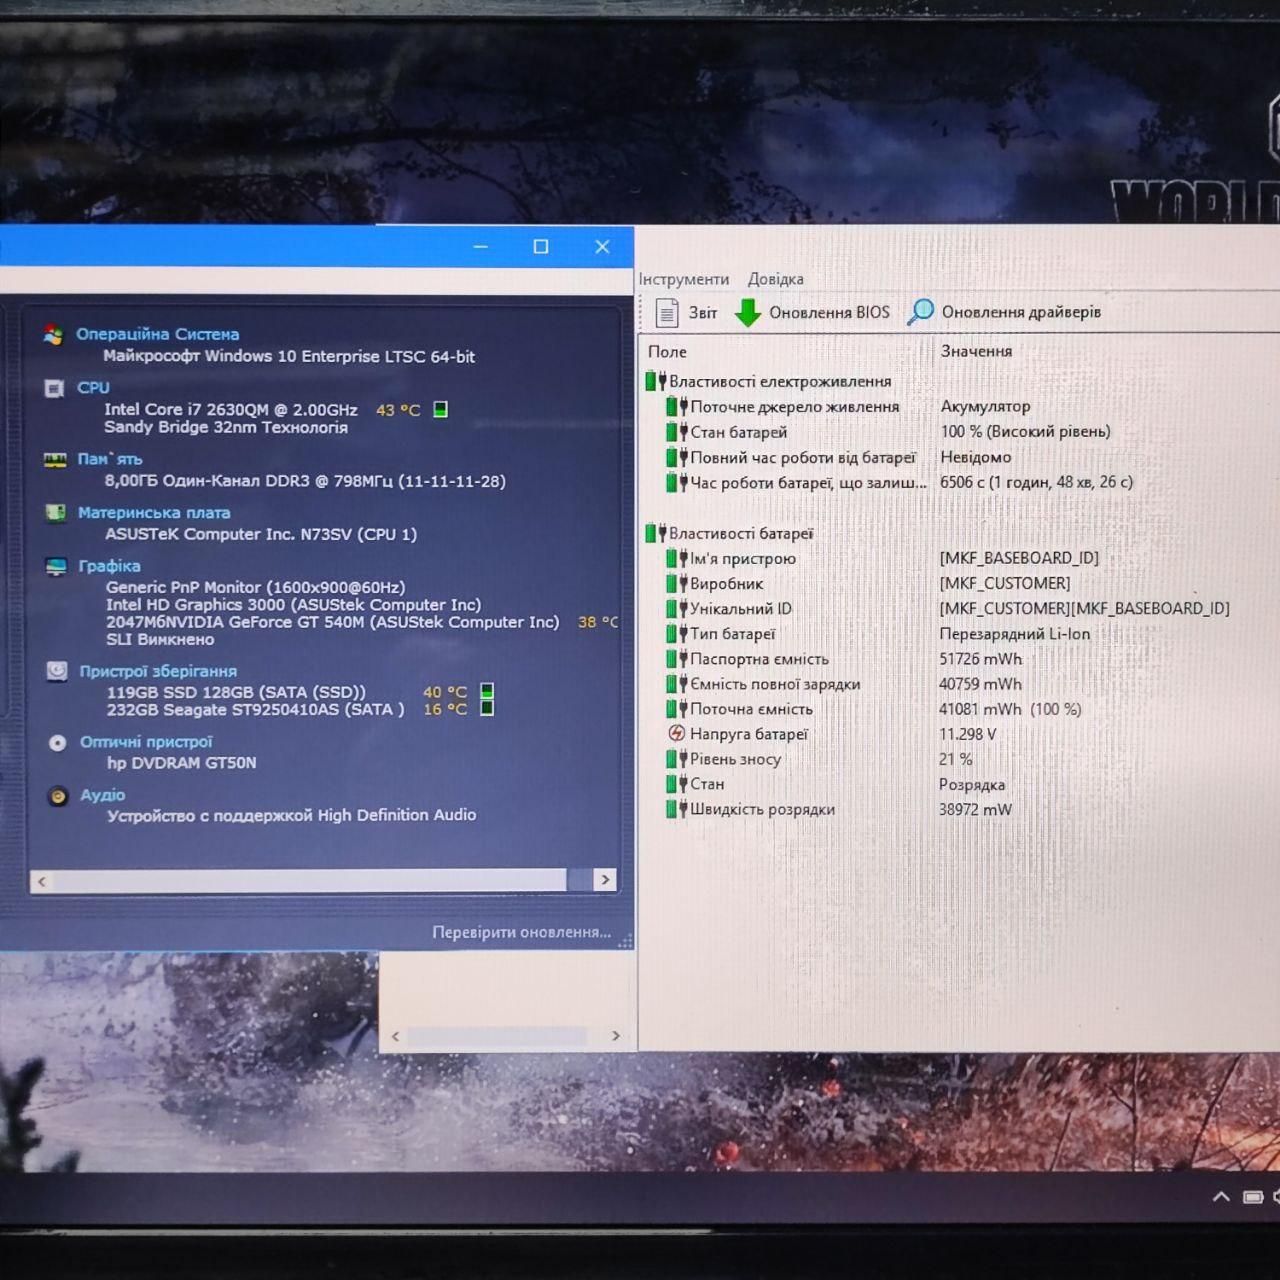Click the monitor icon beside Графіка

56,567
